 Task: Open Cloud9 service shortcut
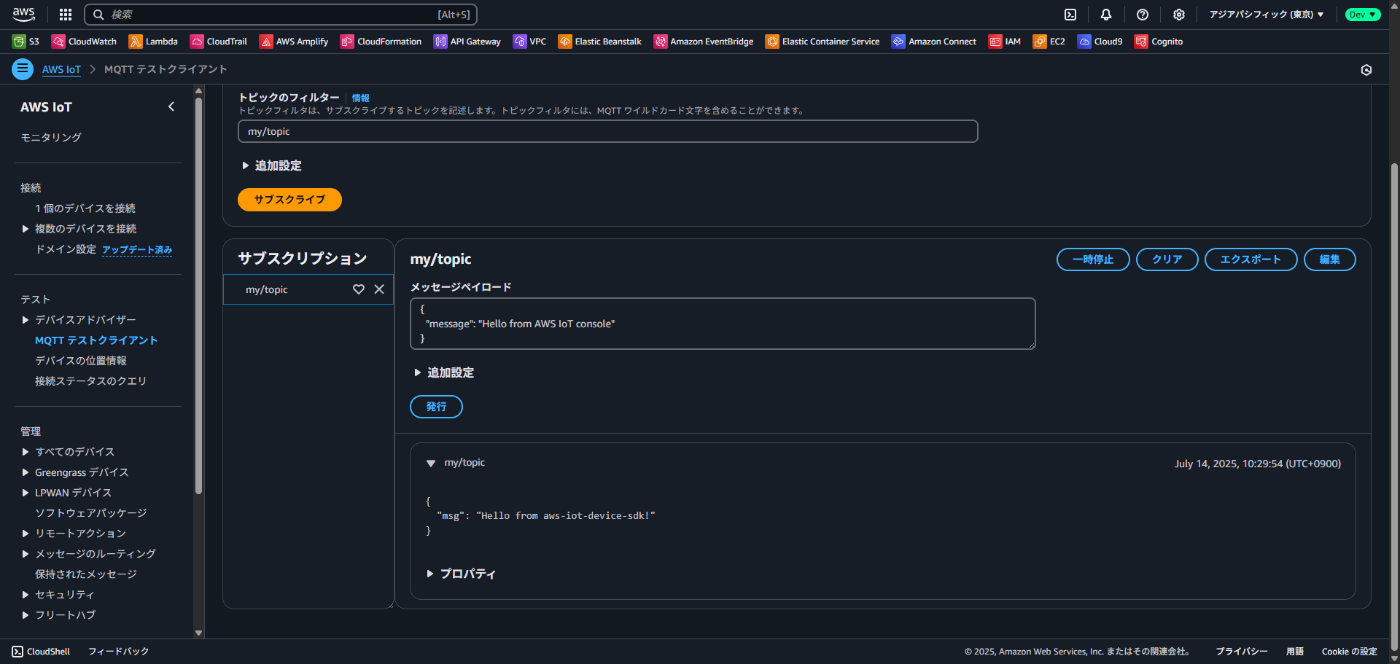pos(1100,42)
